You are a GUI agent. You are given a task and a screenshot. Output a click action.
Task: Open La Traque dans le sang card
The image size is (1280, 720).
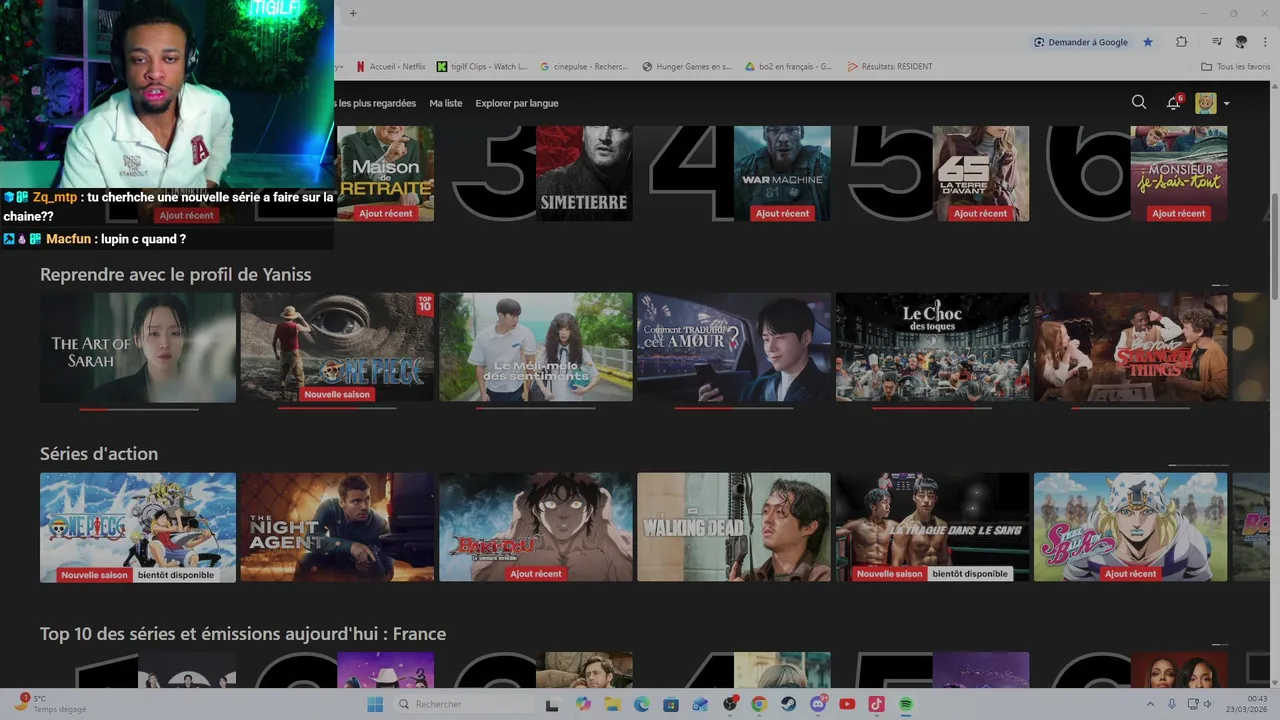pos(933,527)
